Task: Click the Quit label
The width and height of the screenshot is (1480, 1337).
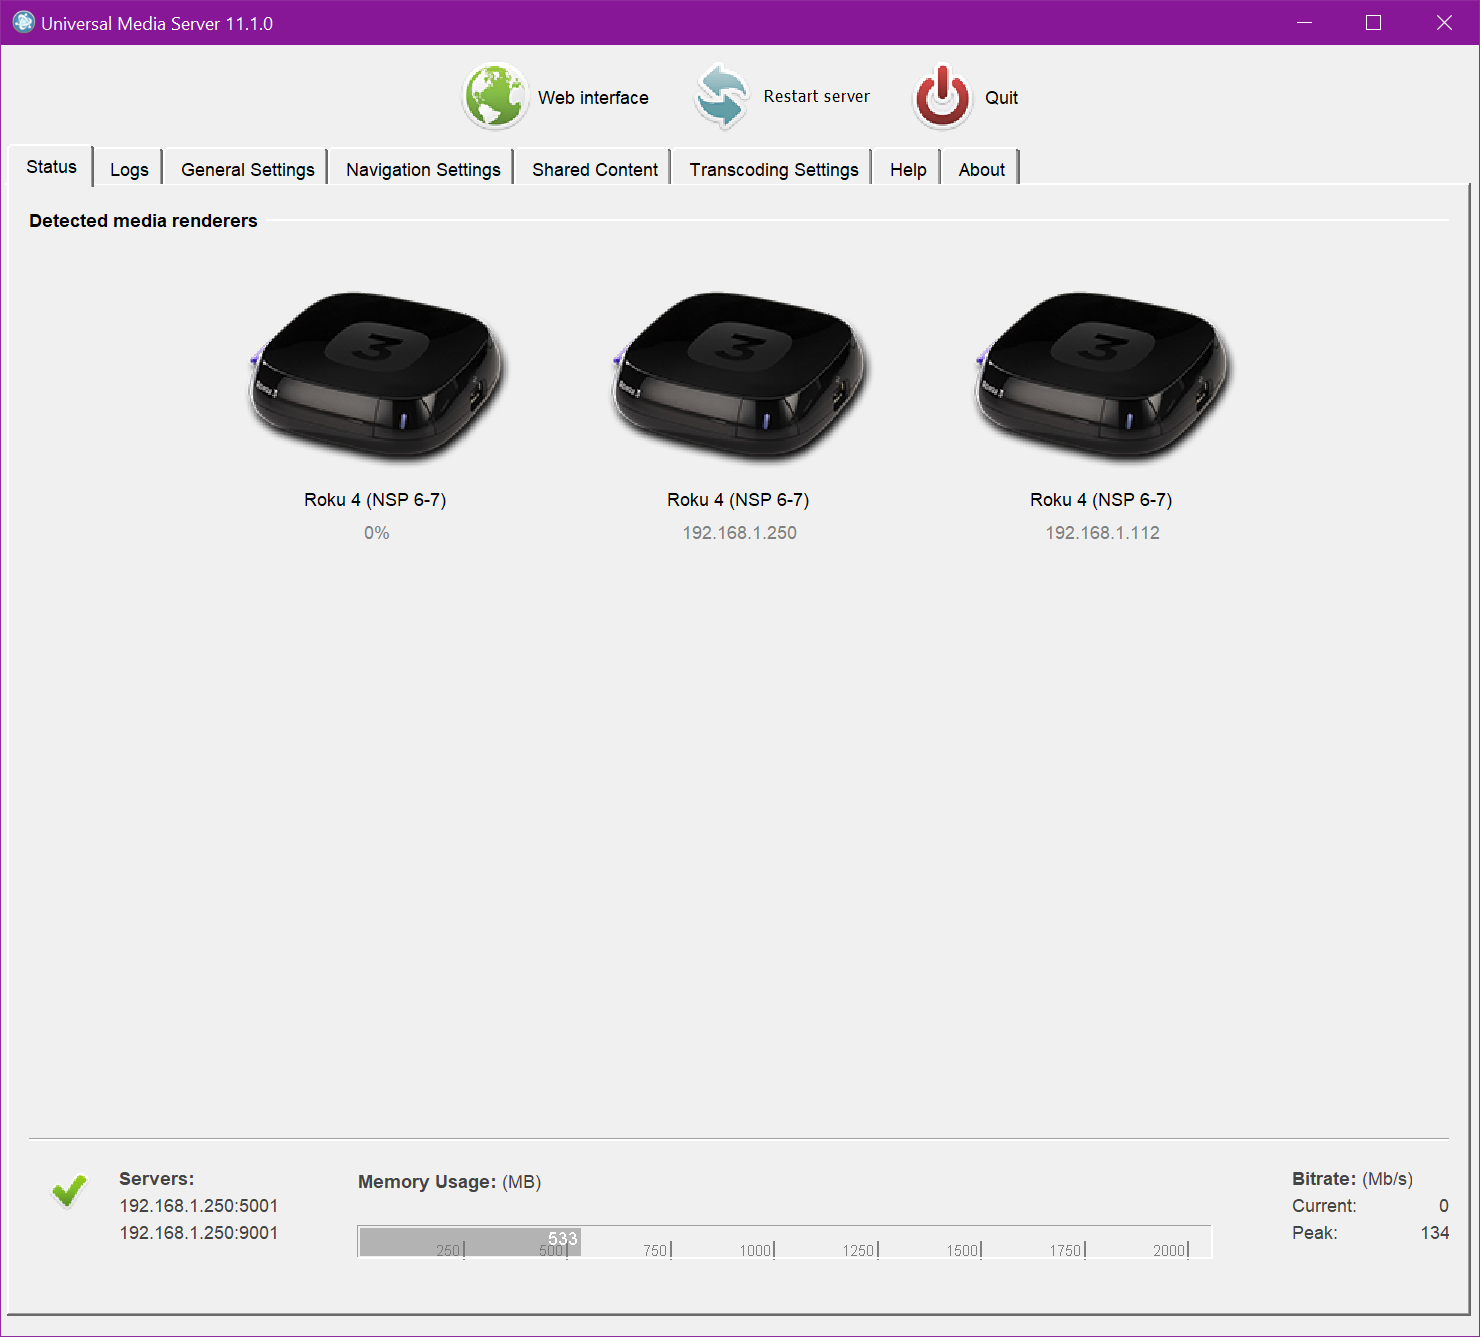Action: 1001,98
